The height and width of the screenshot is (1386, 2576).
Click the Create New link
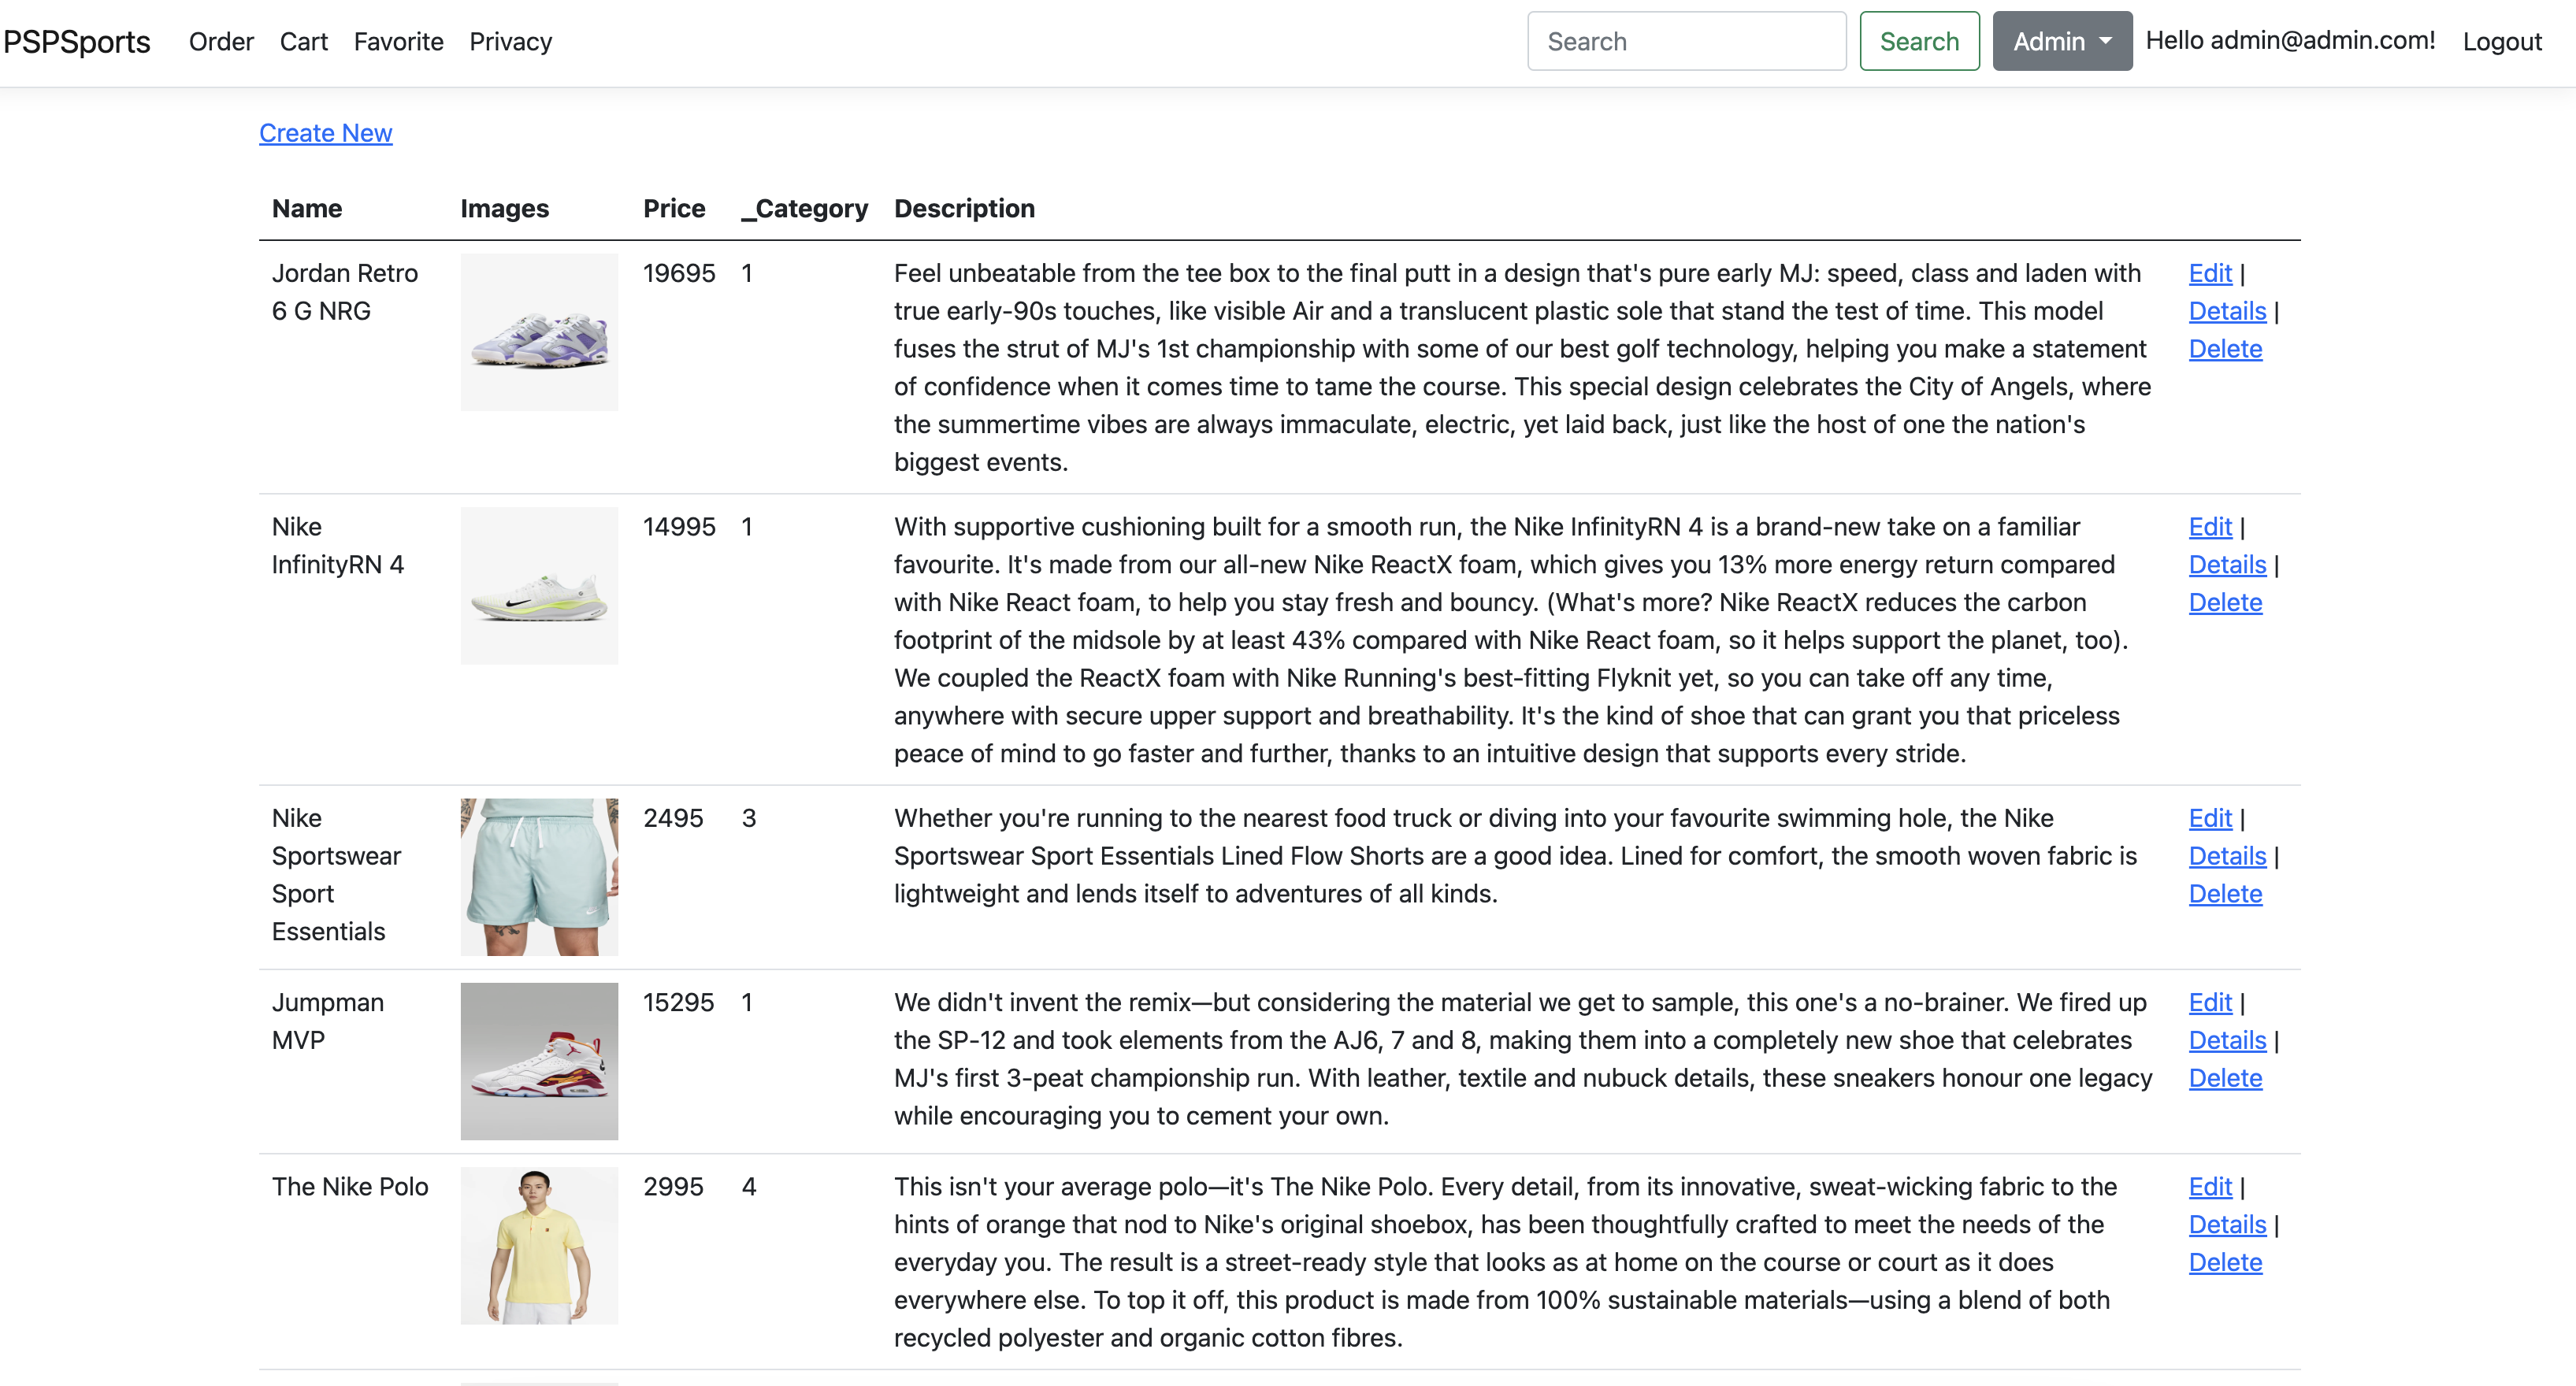[x=325, y=133]
